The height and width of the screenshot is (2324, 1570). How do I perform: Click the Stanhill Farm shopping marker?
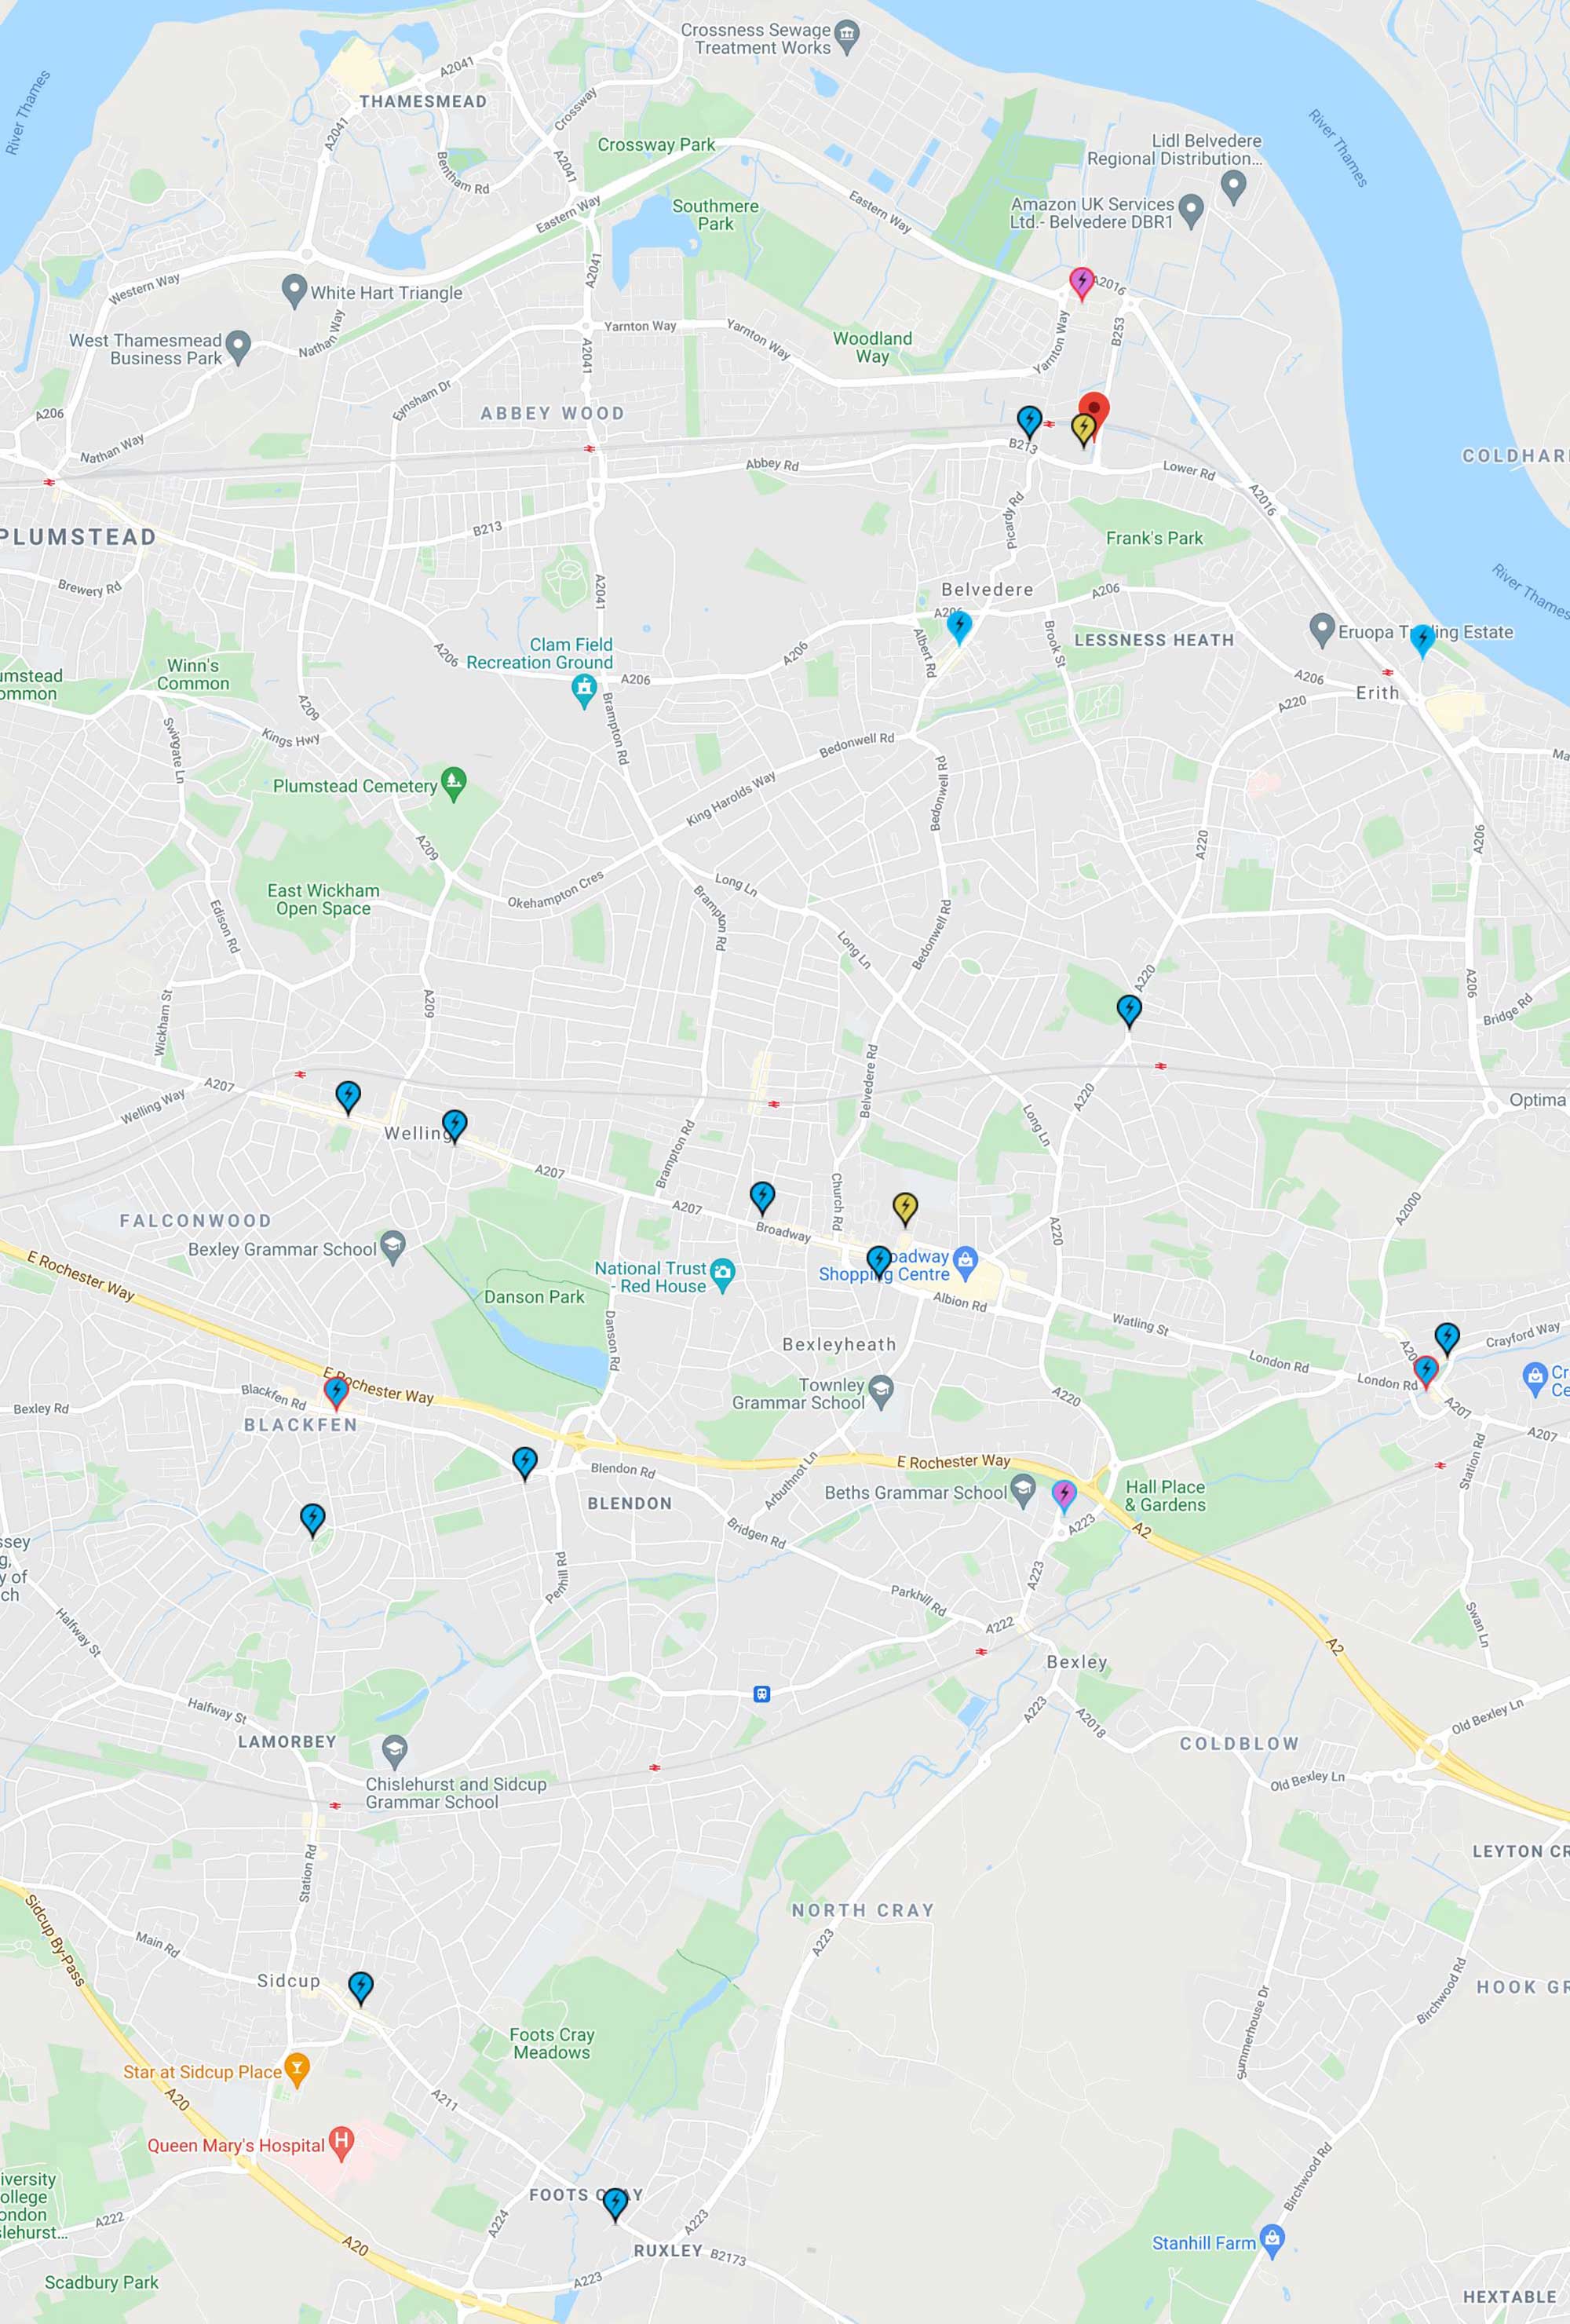point(1272,2242)
